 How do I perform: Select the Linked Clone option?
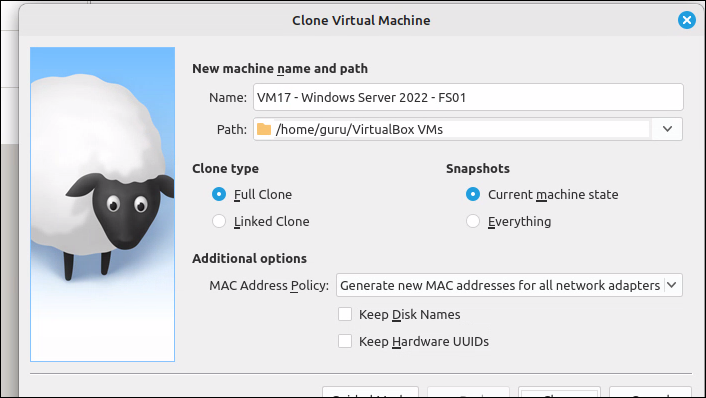point(219,222)
